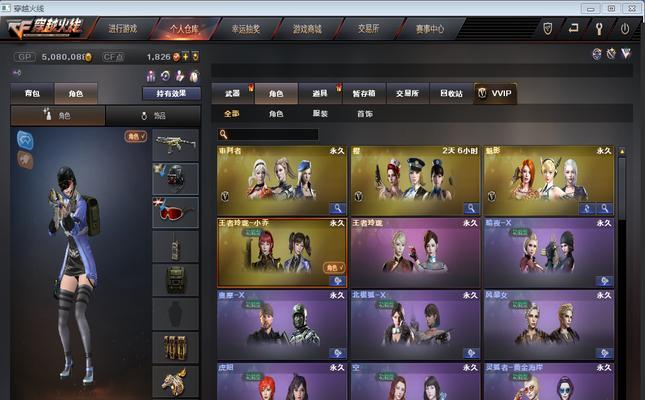
Task: Click the 2天 6小时 remaining time text
Action: pos(460,151)
